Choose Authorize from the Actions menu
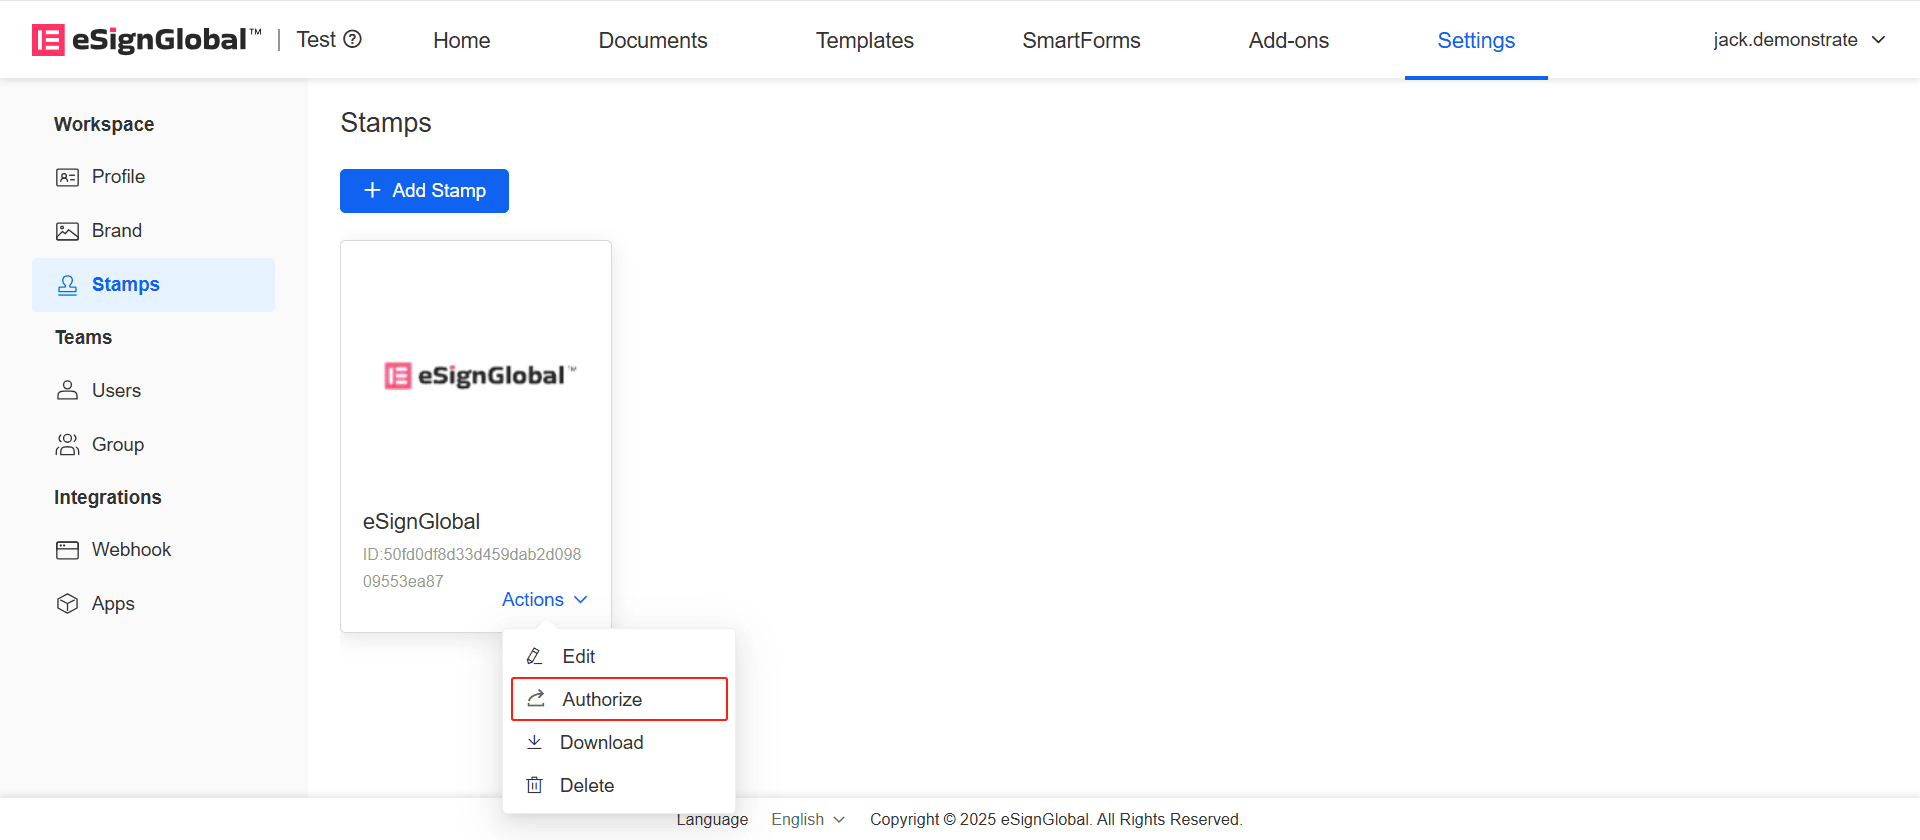This screenshot has height=840, width=1920. coord(619,699)
